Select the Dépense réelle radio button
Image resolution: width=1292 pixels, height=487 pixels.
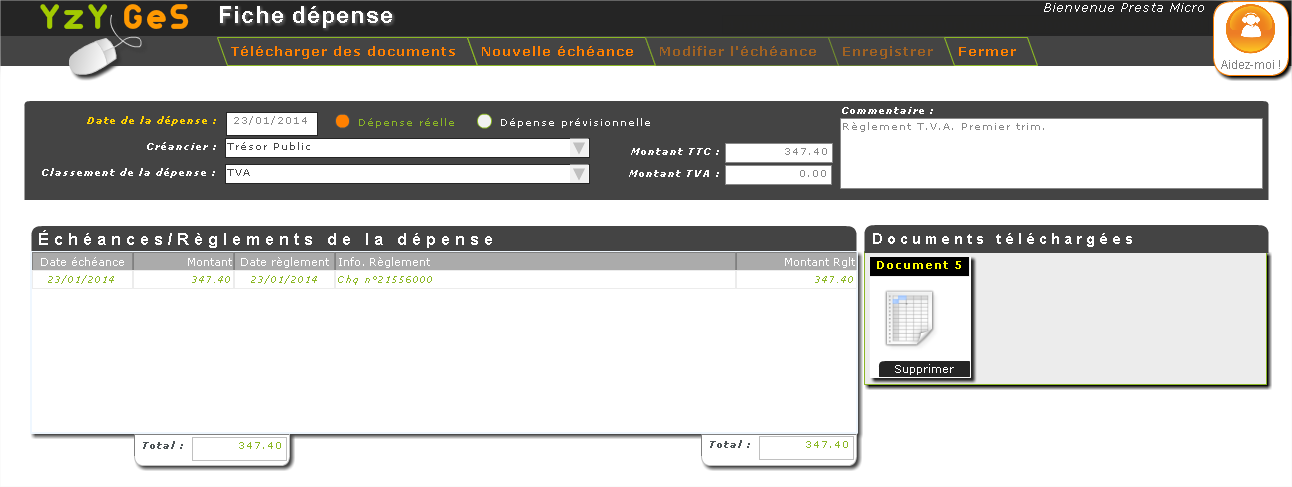(x=343, y=122)
